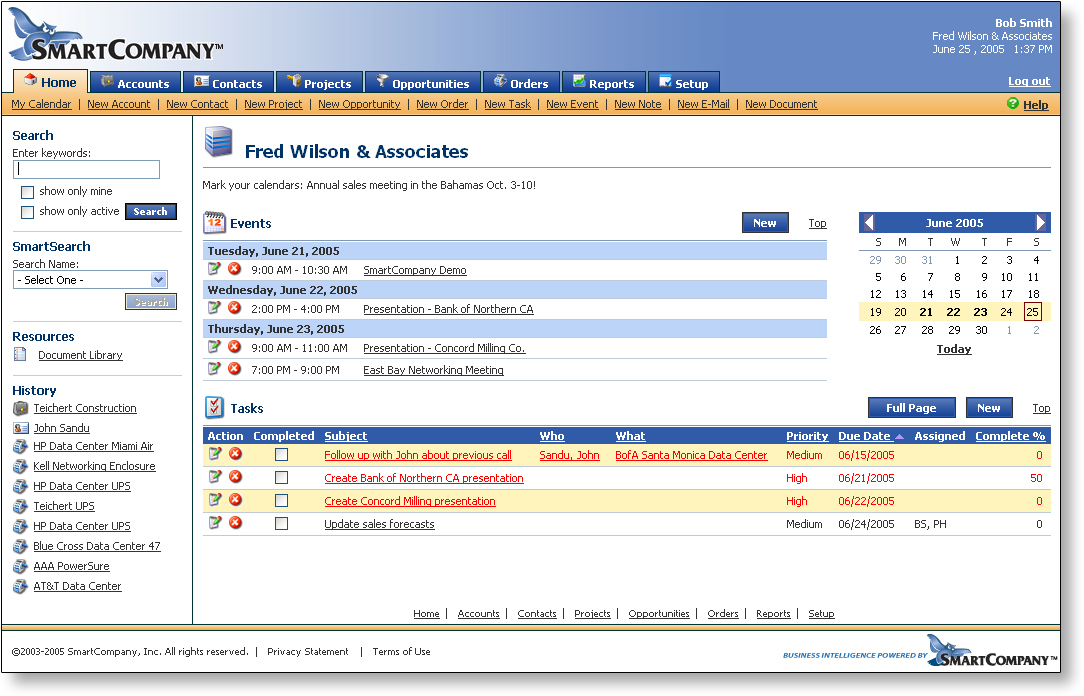
Task: Click the Log out link
Action: pos(1029,81)
